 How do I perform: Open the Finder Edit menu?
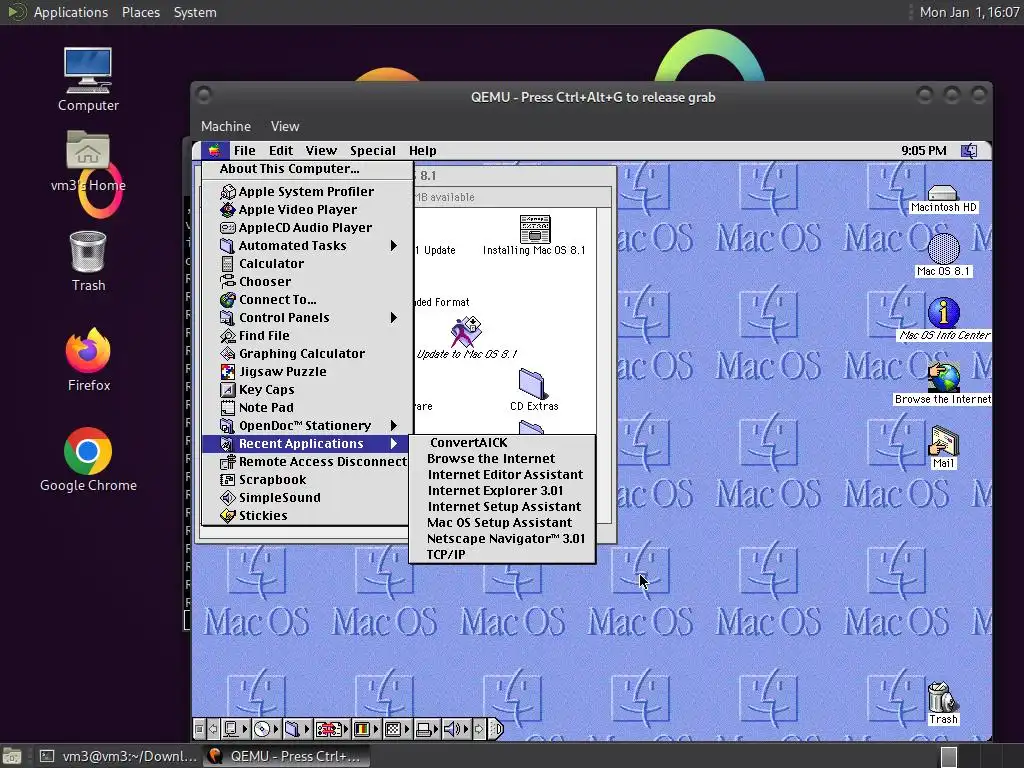(x=281, y=151)
